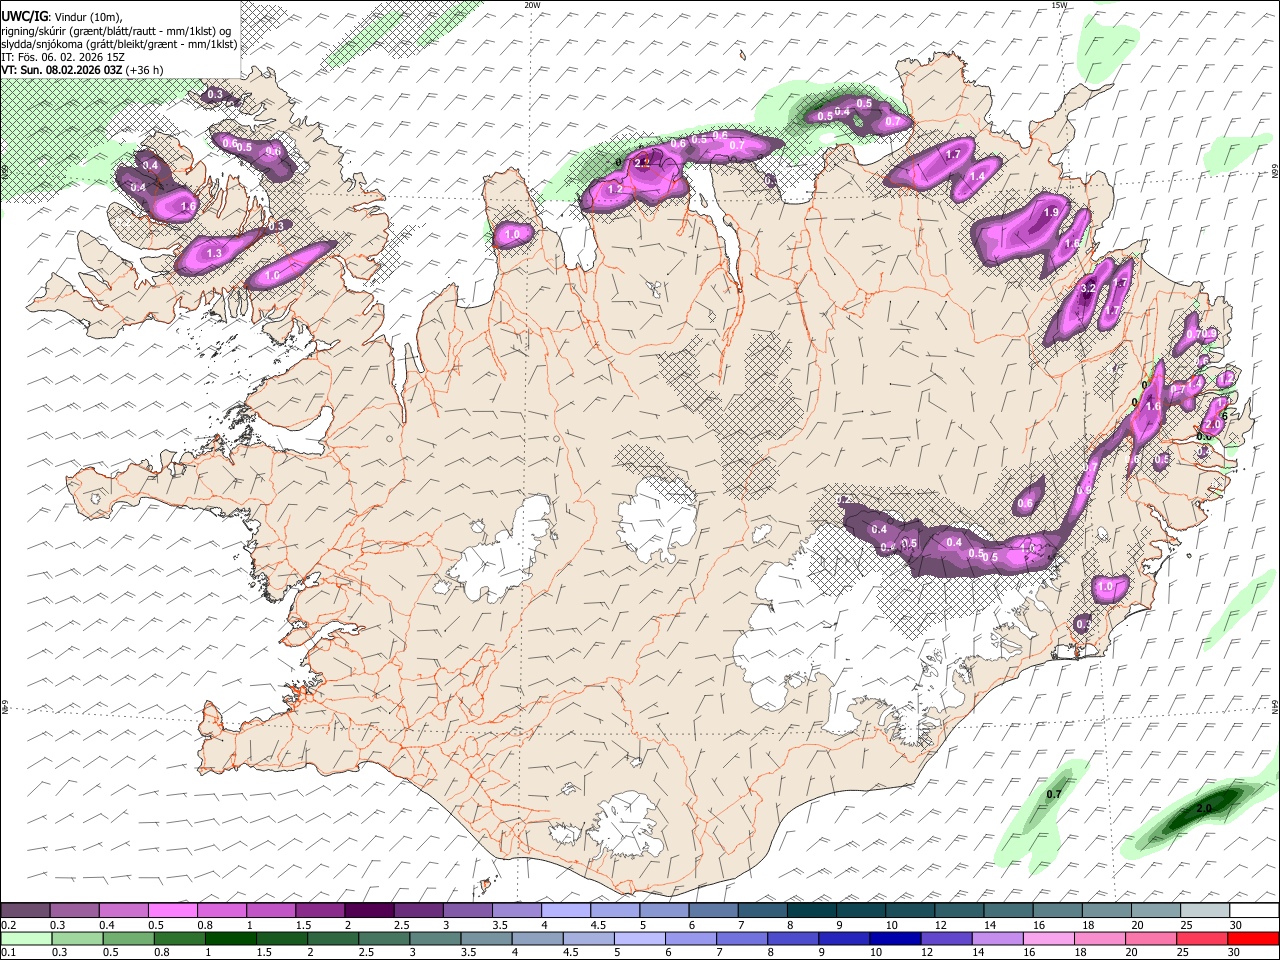Screen dimensions: 1280x960
Task: Click the 'slydda/snjókoma (grátt/bleikt/grænt' legend line
Action: (x=119, y=44)
